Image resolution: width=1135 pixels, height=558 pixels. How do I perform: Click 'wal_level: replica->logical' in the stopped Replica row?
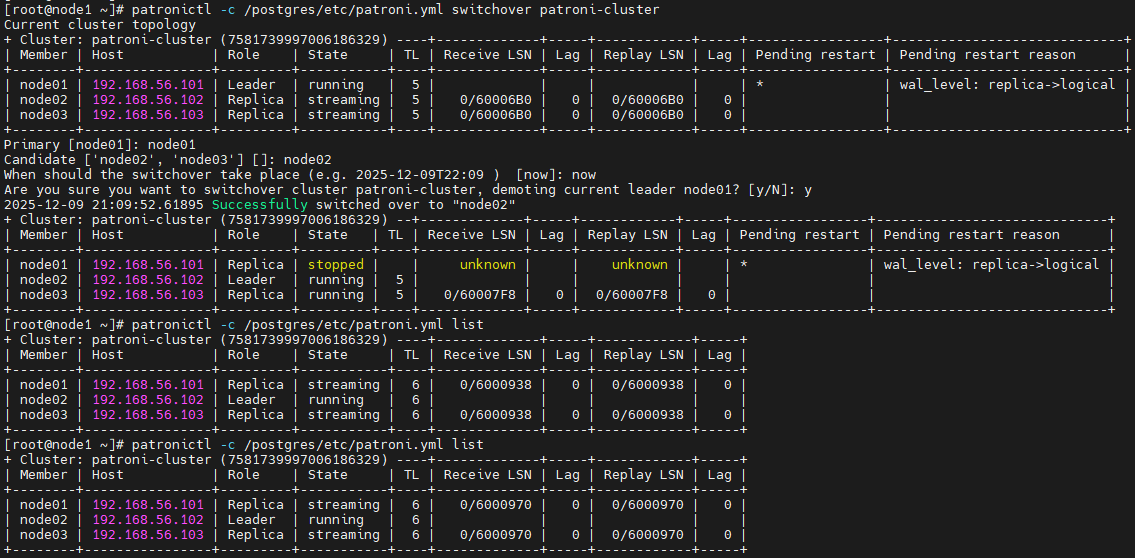[992, 265]
